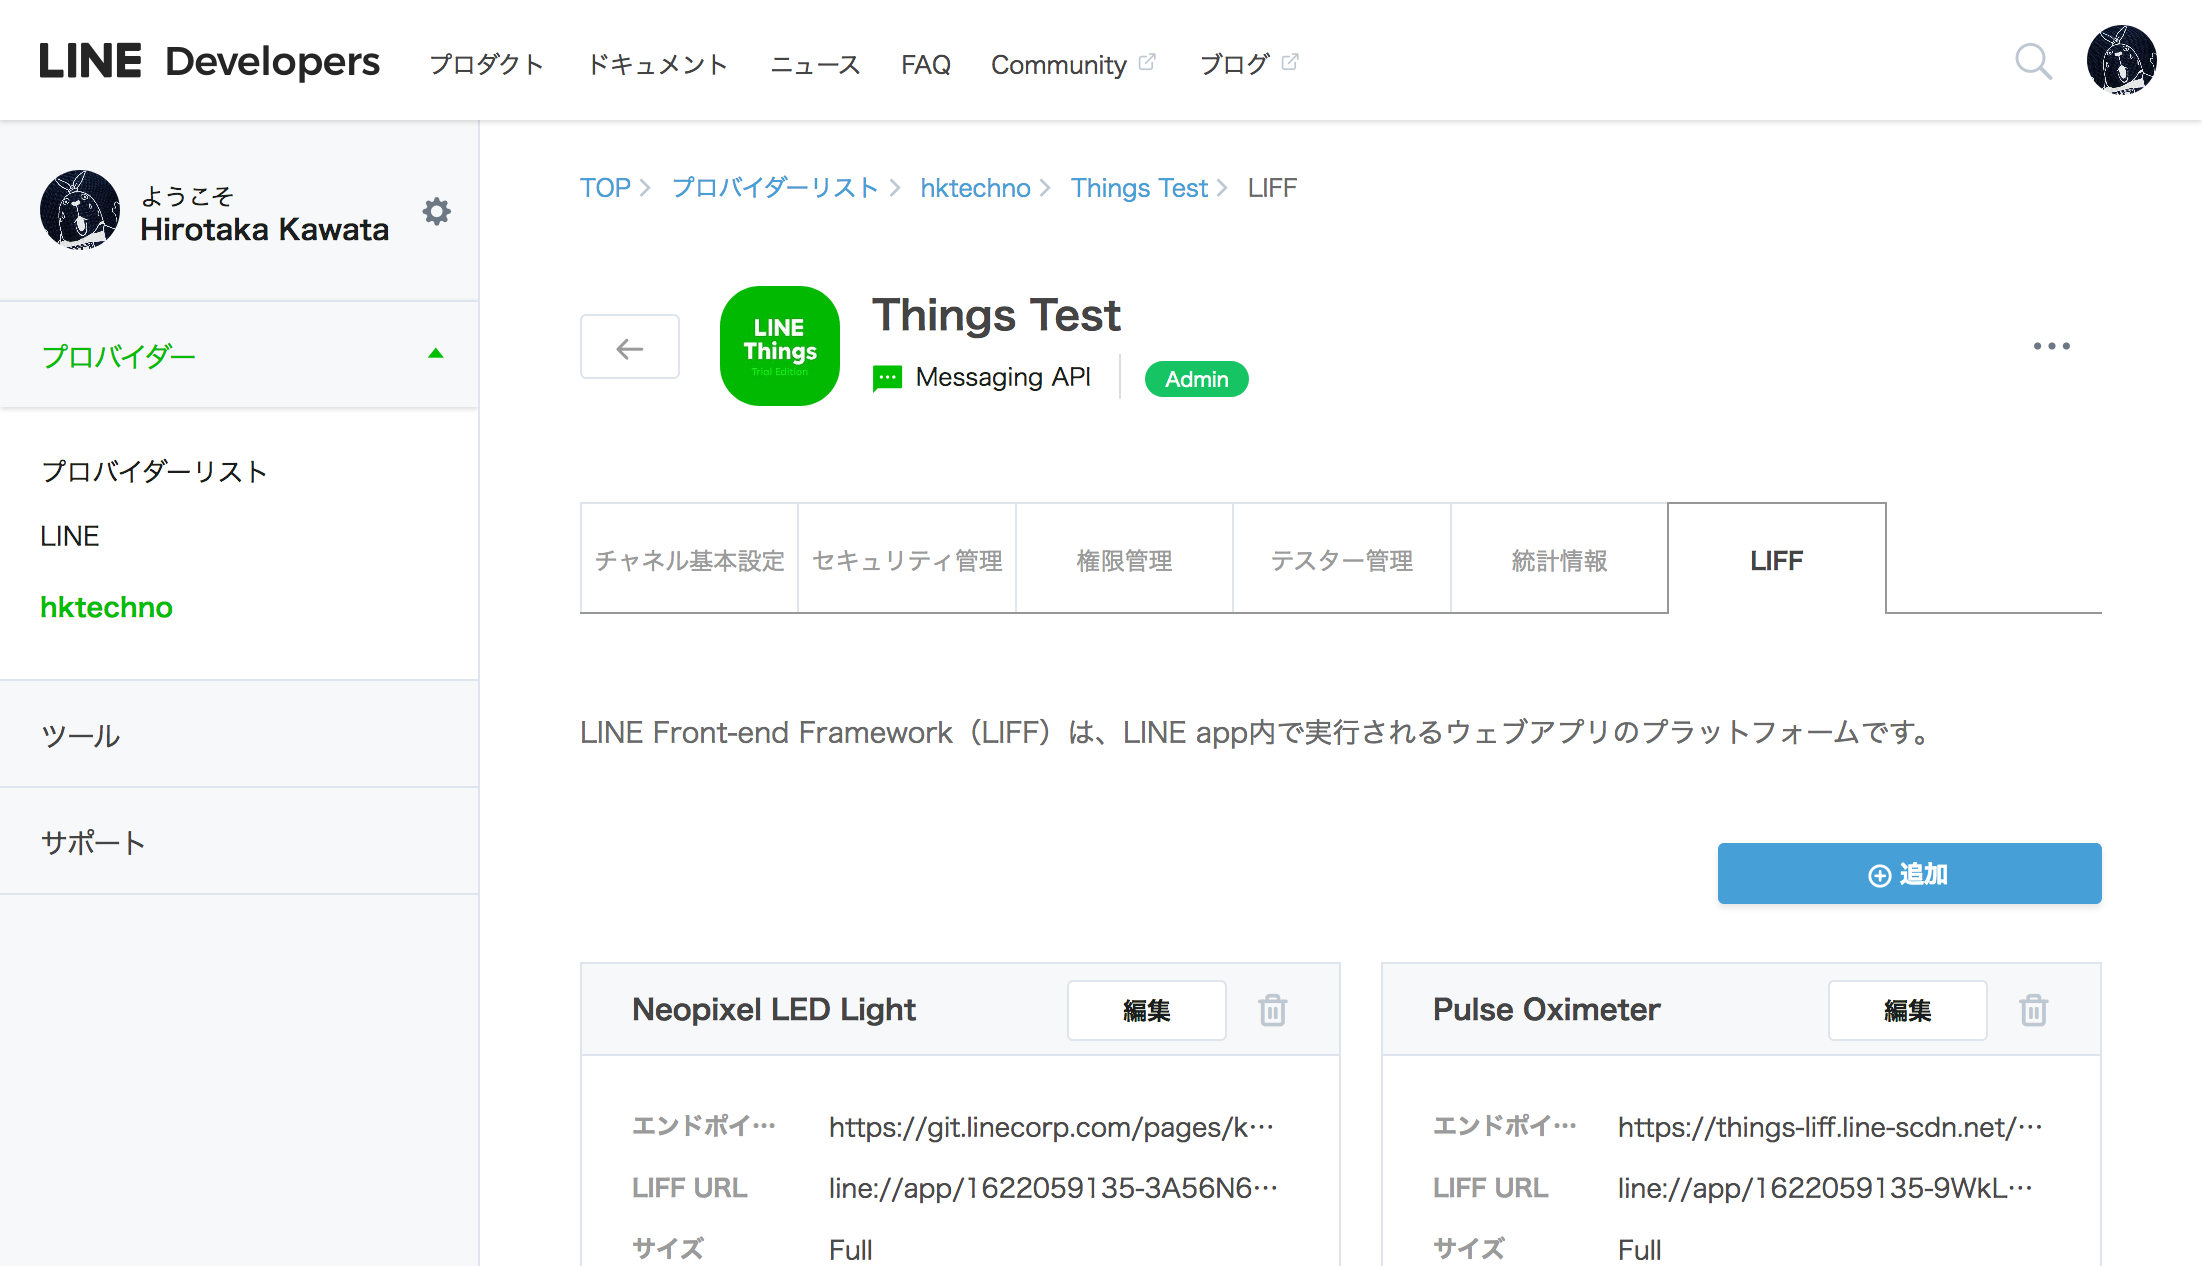Click the Admin badge

[1196, 379]
